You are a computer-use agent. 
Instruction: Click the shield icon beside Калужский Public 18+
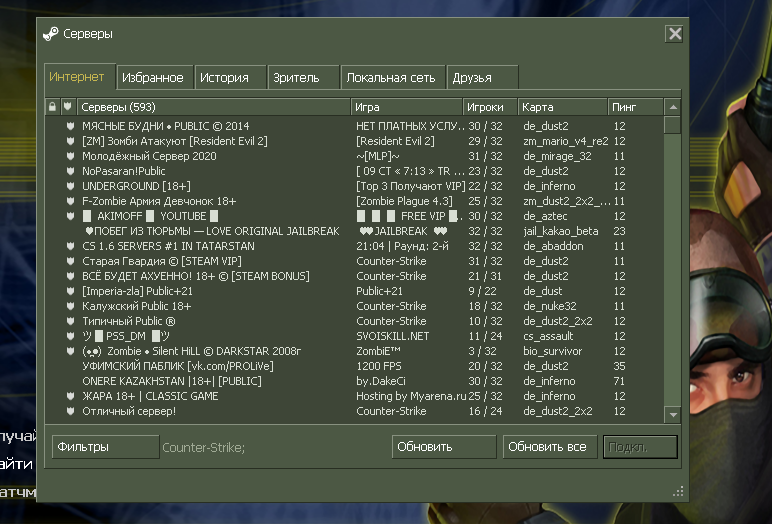(70, 306)
